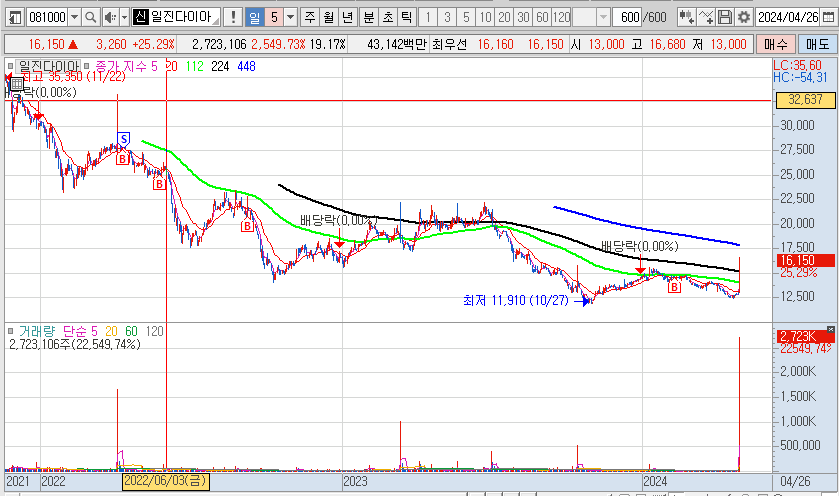Click the add indicator line icon
The width and height of the screenshot is (839, 496).
(706, 18)
